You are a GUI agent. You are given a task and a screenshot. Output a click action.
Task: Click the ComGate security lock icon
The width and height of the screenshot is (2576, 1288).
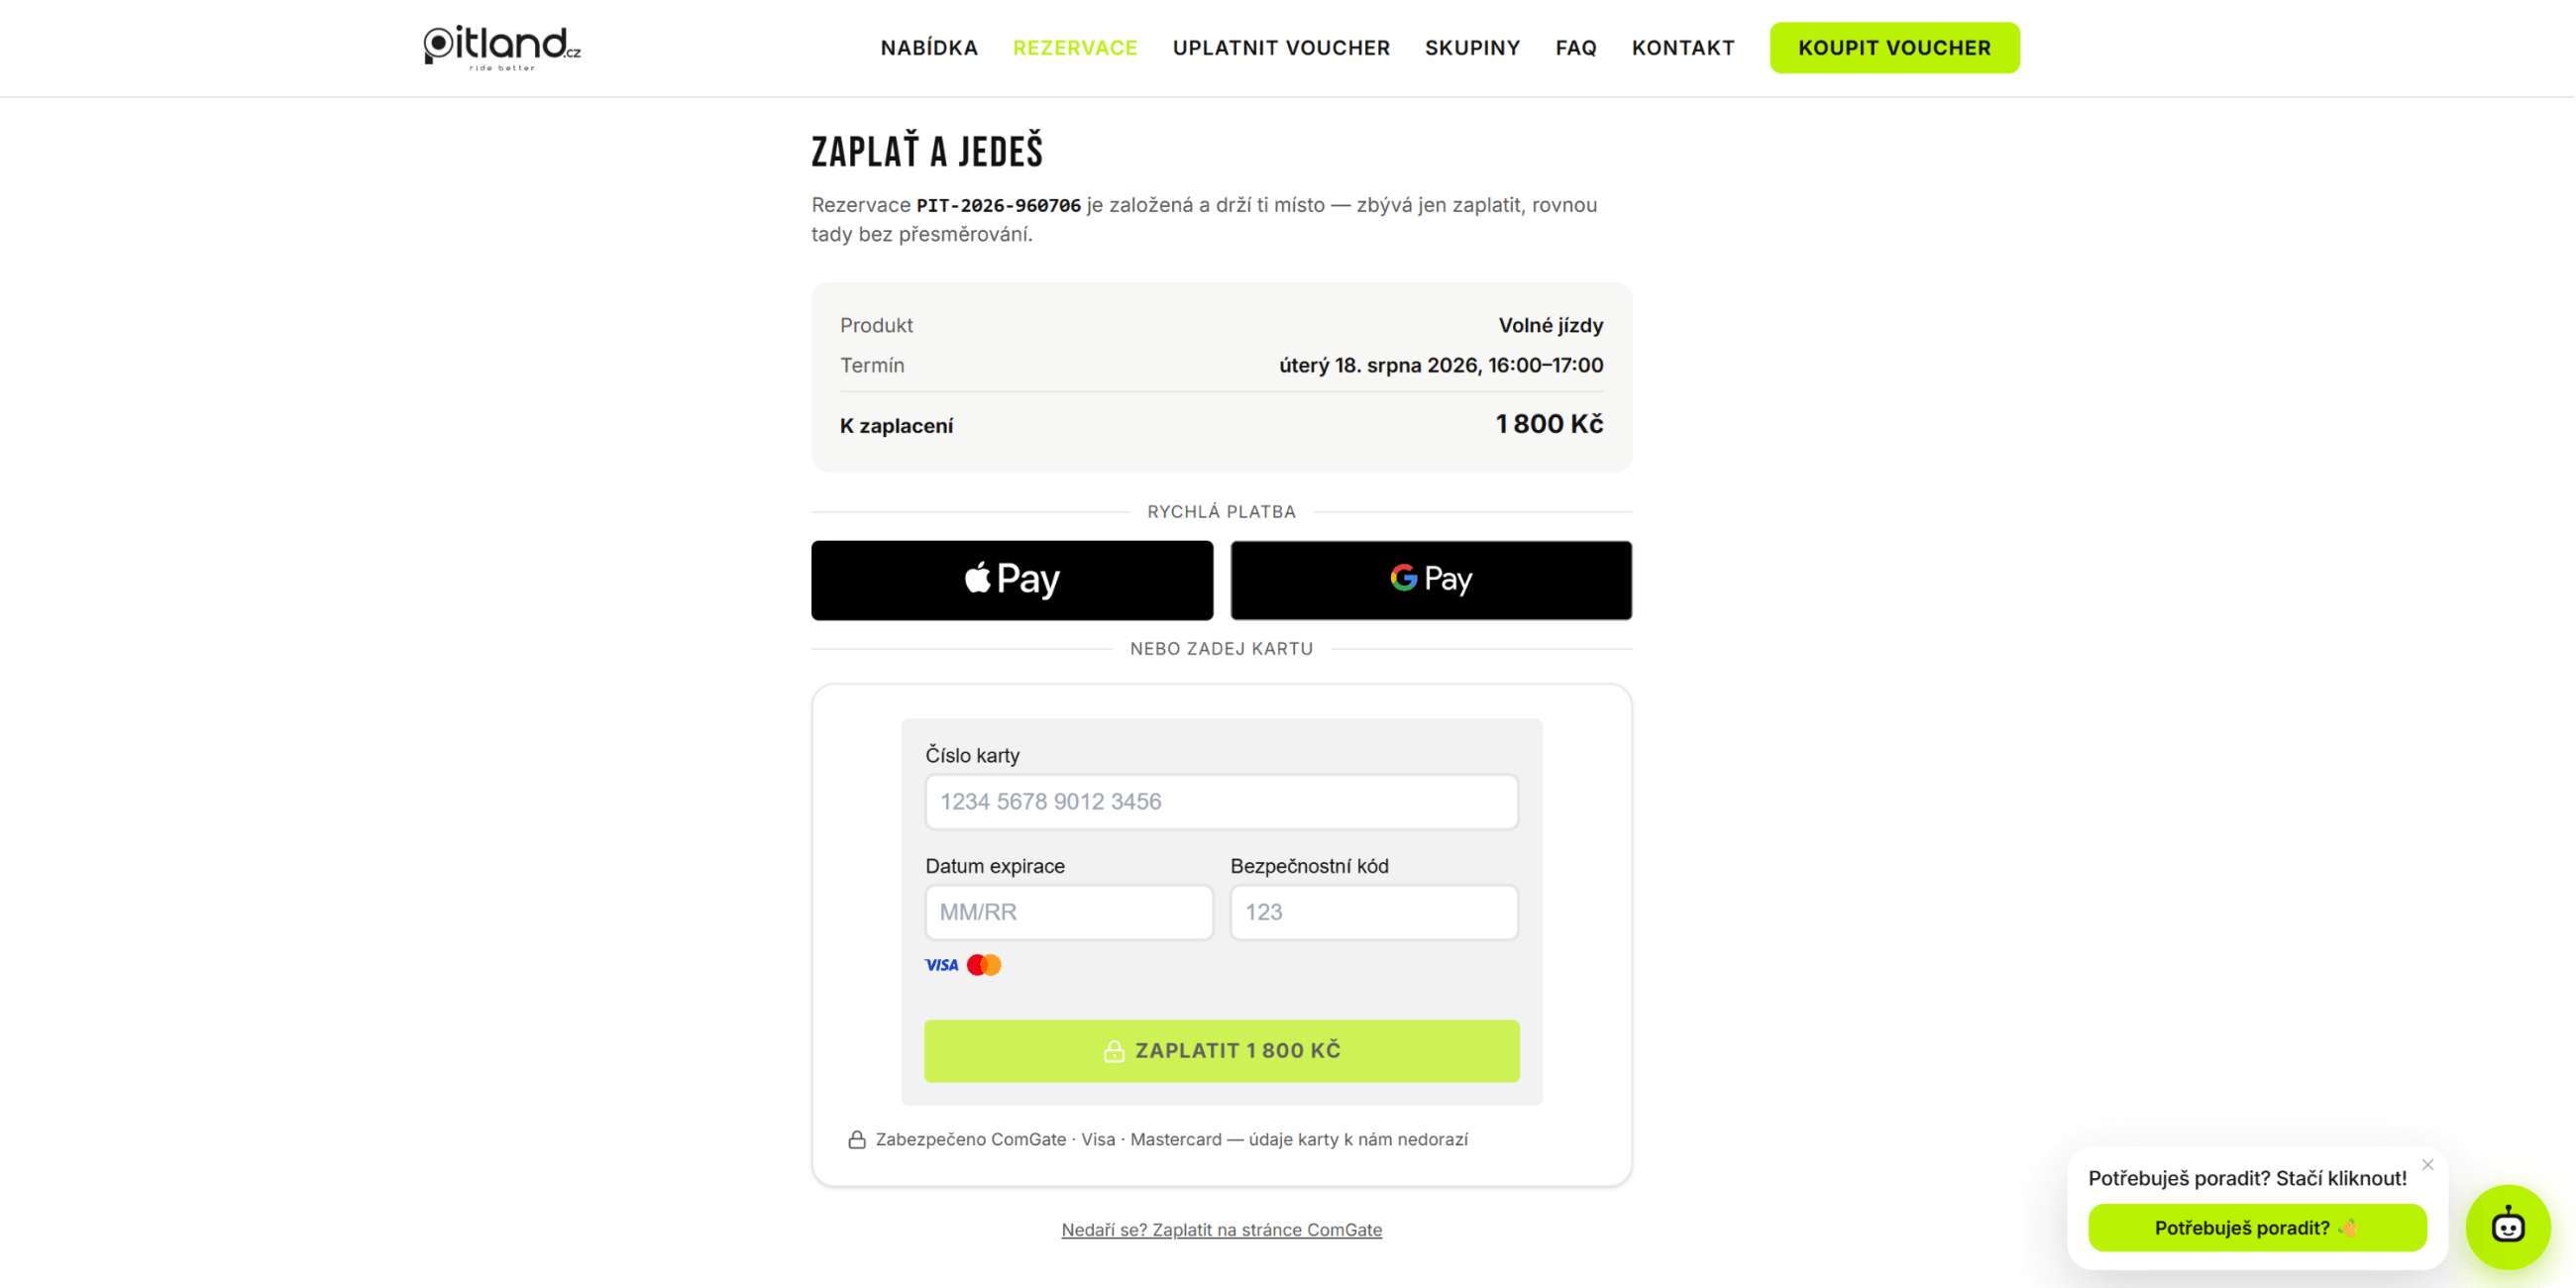pyautogui.click(x=857, y=1139)
